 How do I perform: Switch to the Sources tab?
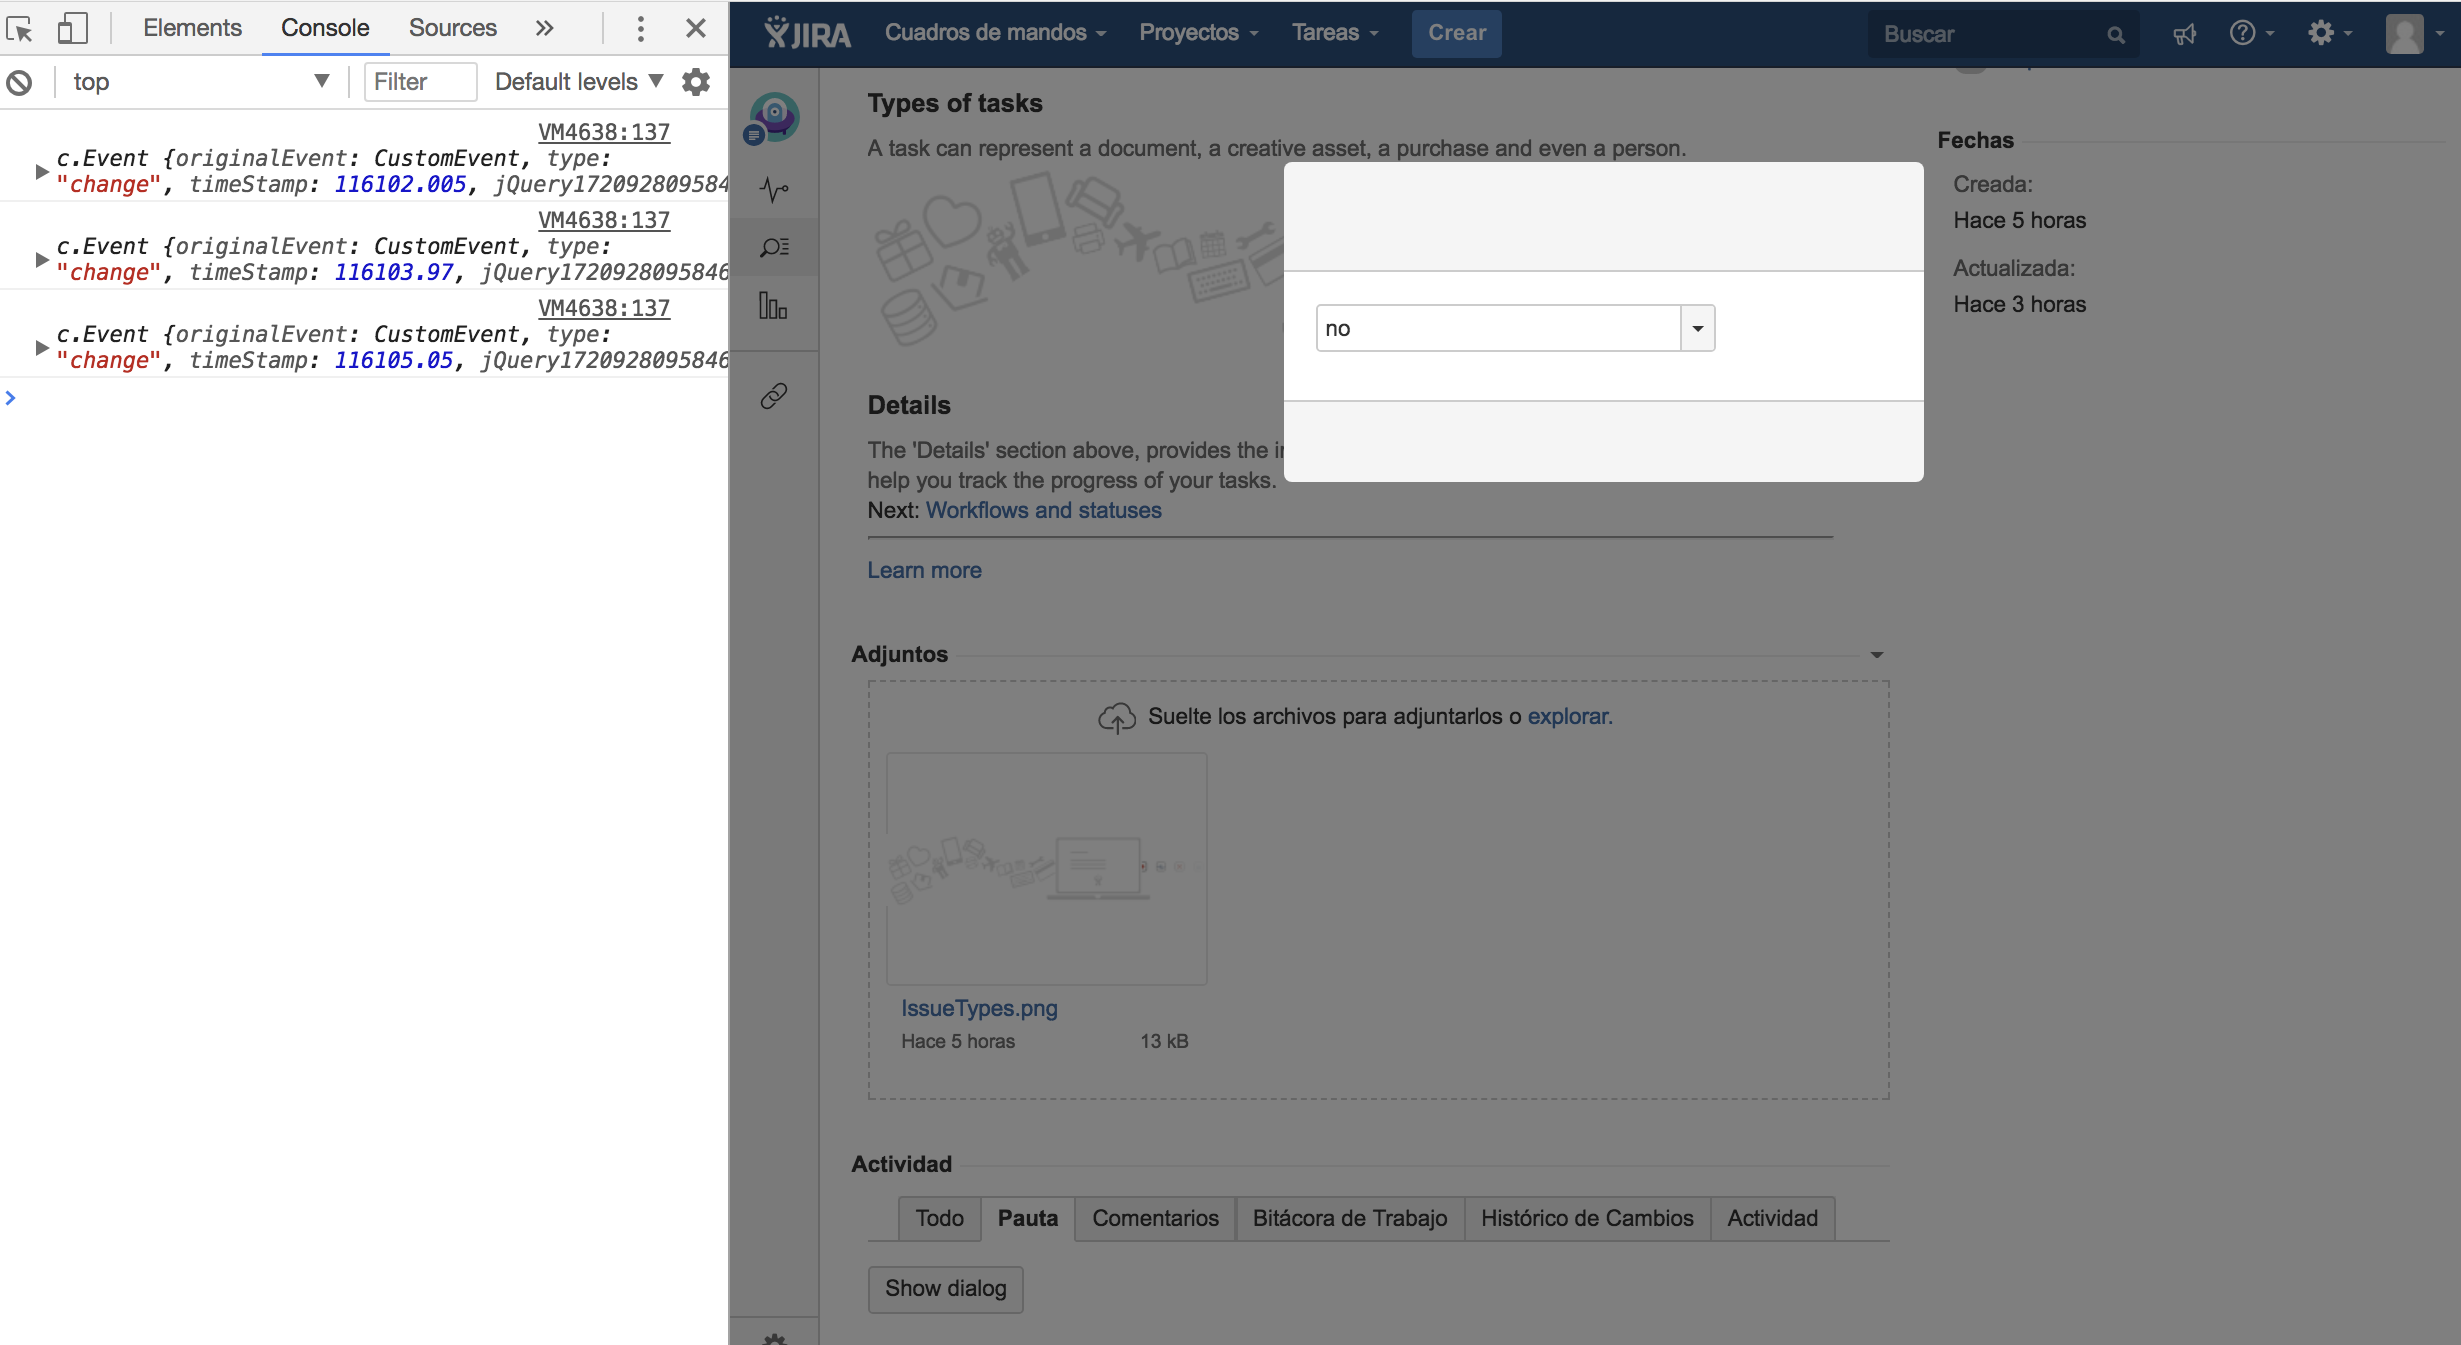click(x=452, y=28)
